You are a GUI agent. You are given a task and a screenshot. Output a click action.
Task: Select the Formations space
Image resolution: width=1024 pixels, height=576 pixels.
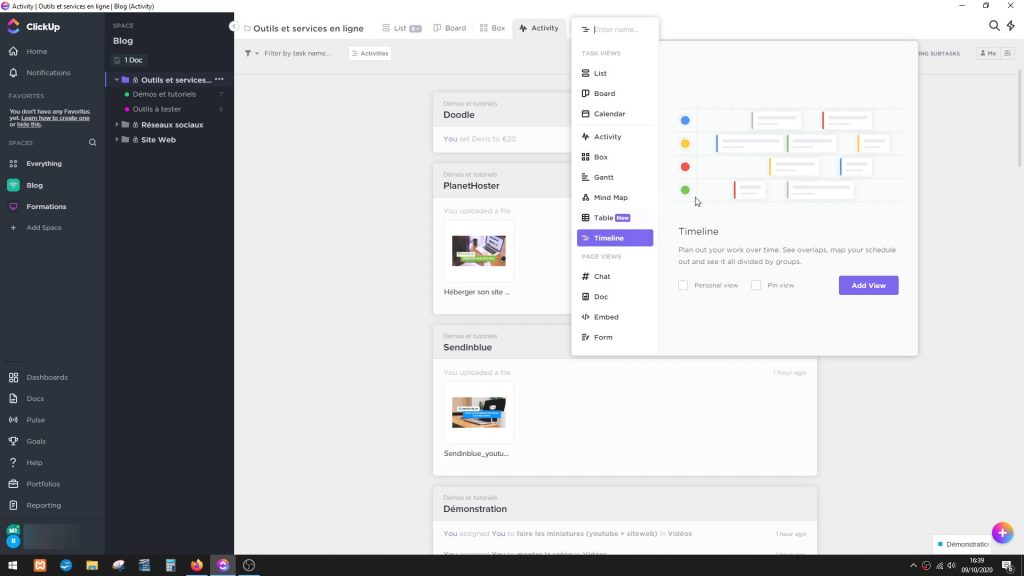tap(38, 206)
